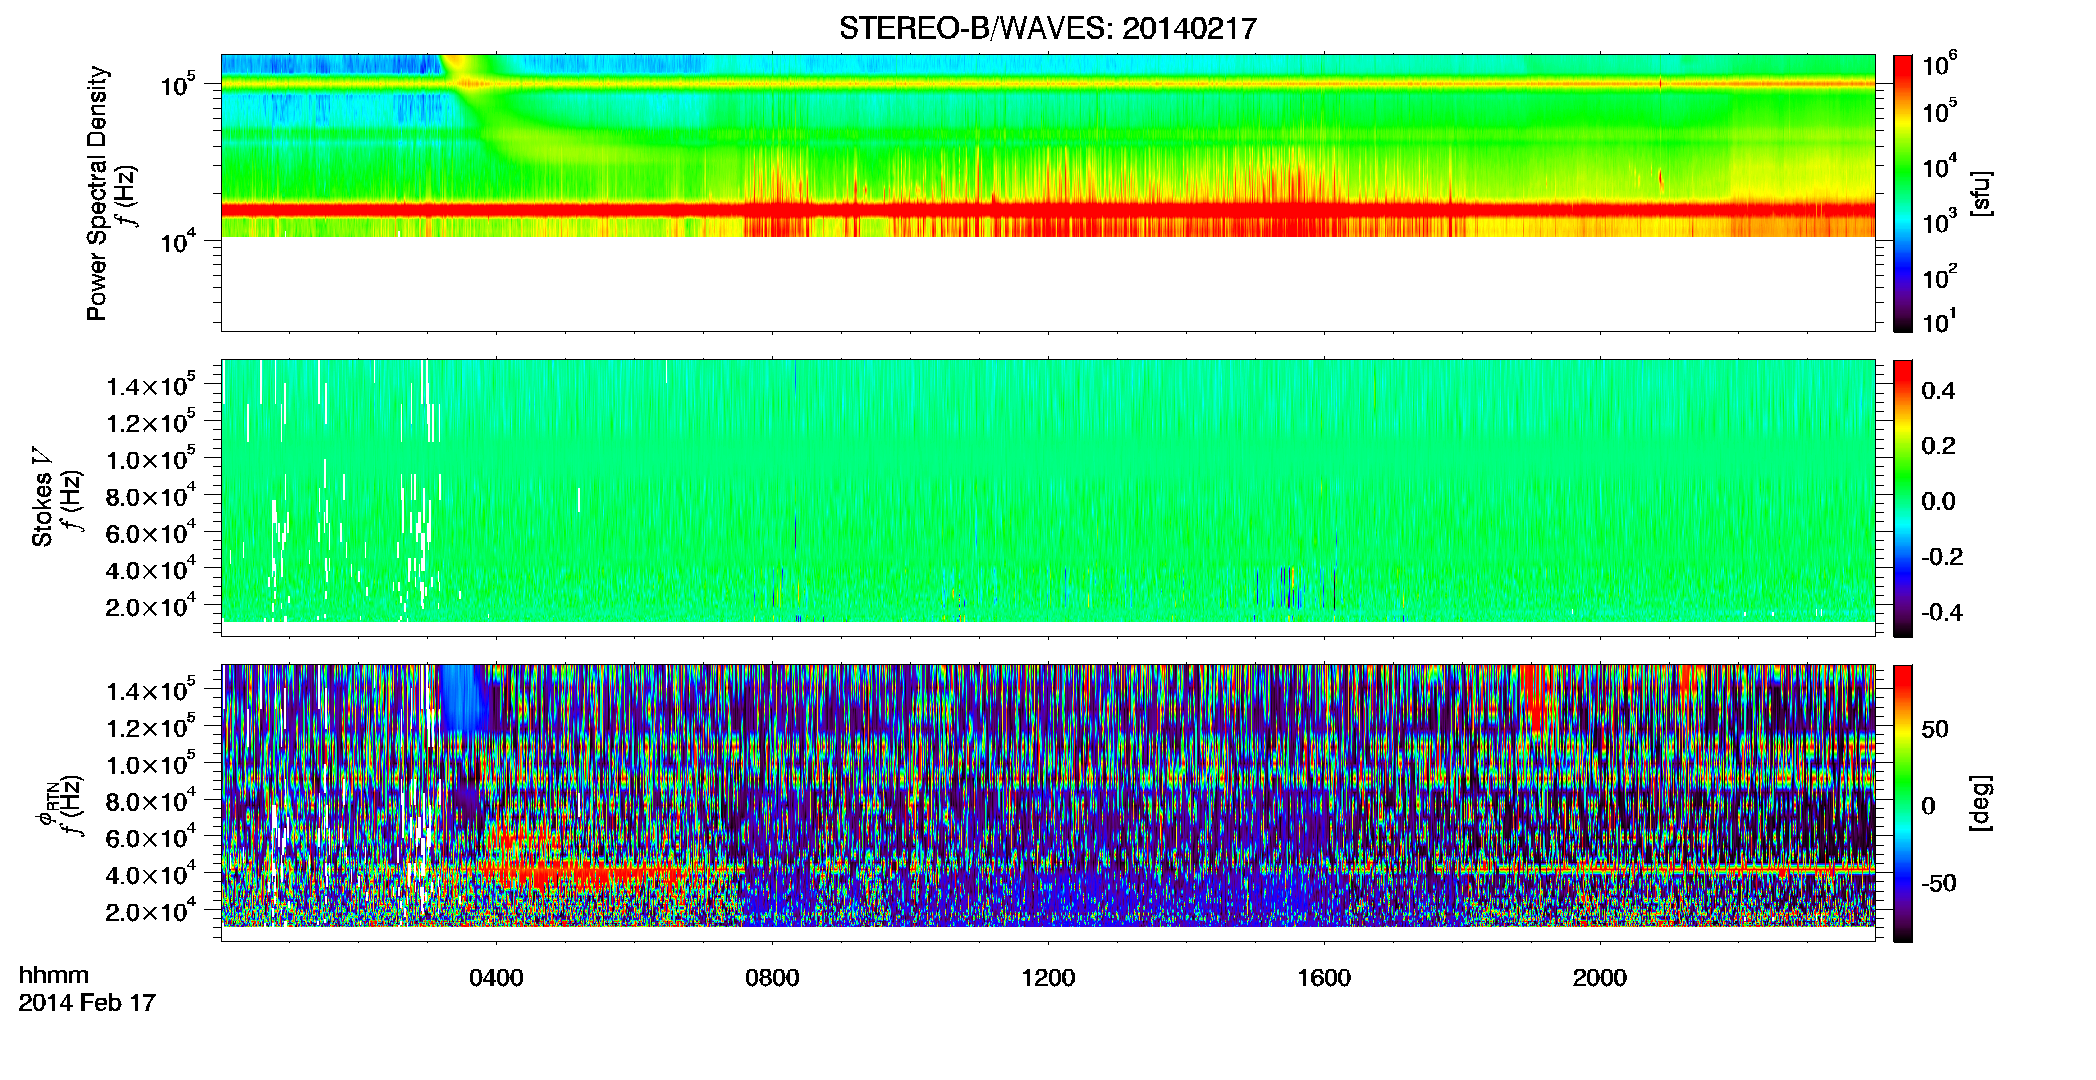This screenshot has height=1080, width=2096.
Task: Select the 1600 time axis label
Action: click(1324, 978)
